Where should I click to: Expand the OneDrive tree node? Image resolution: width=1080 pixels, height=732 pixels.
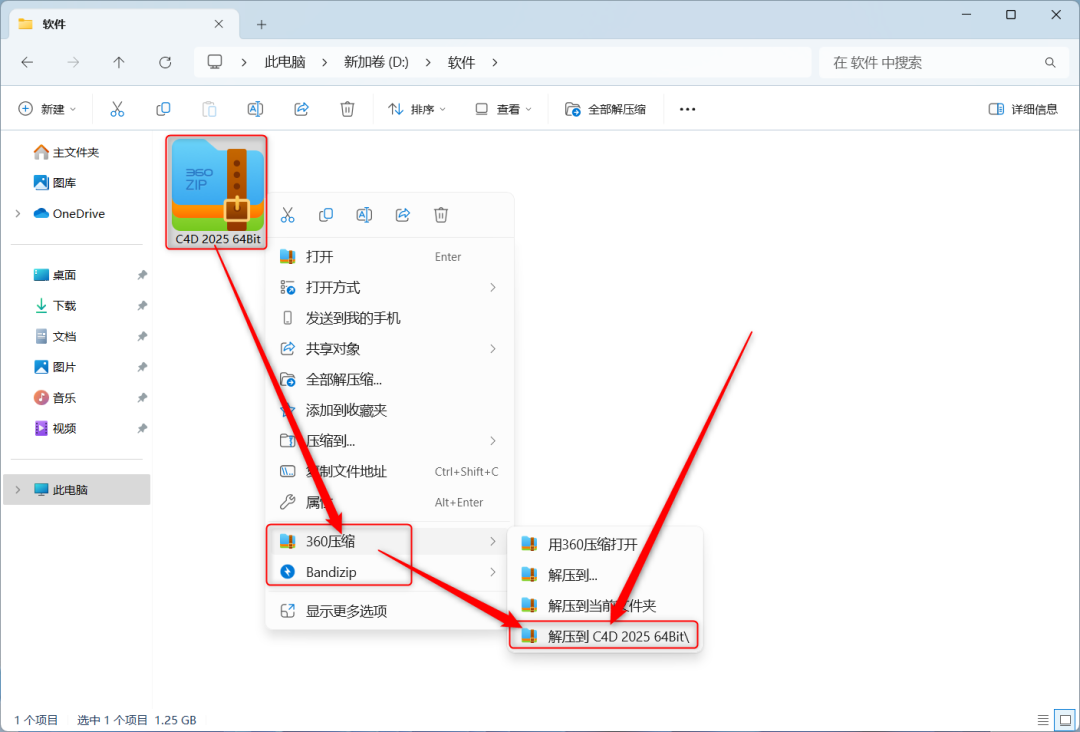(x=18, y=213)
